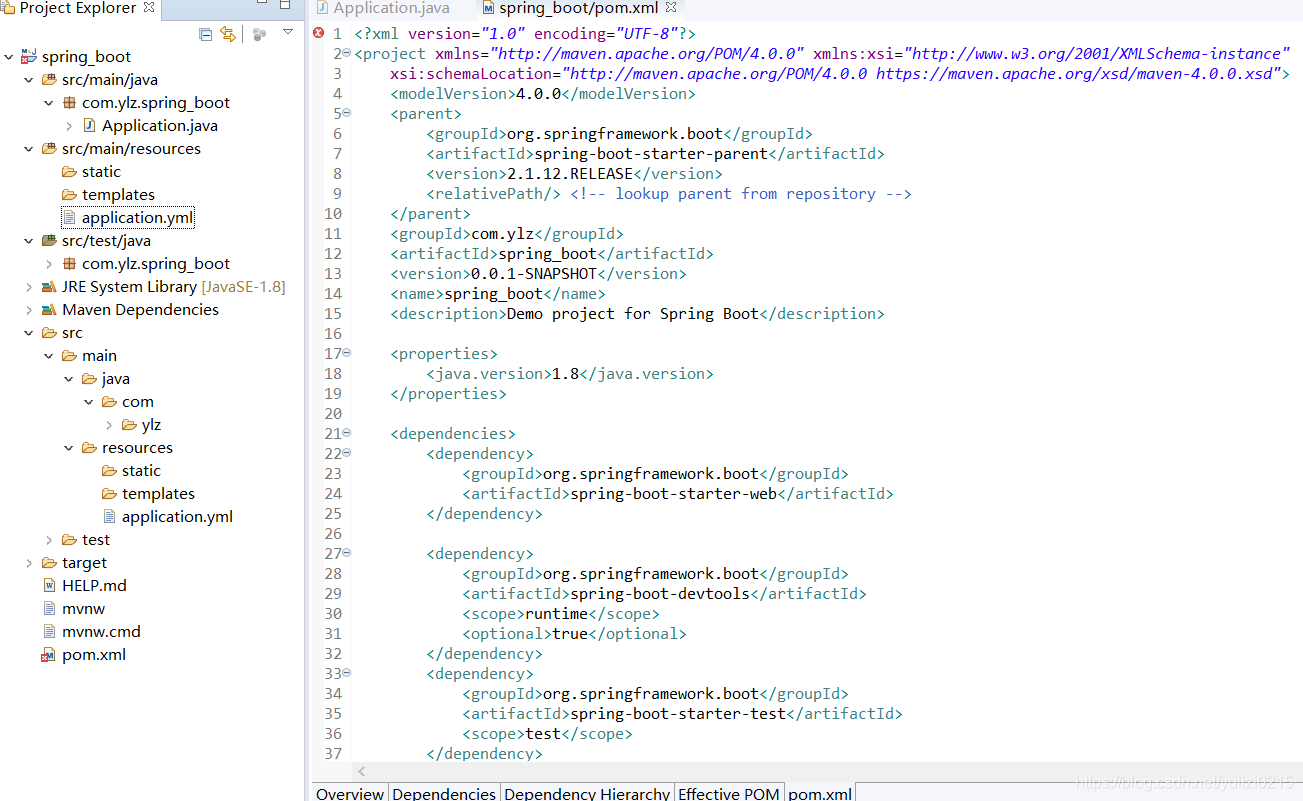
Task: Expand the test folder under src
Action: point(49,540)
